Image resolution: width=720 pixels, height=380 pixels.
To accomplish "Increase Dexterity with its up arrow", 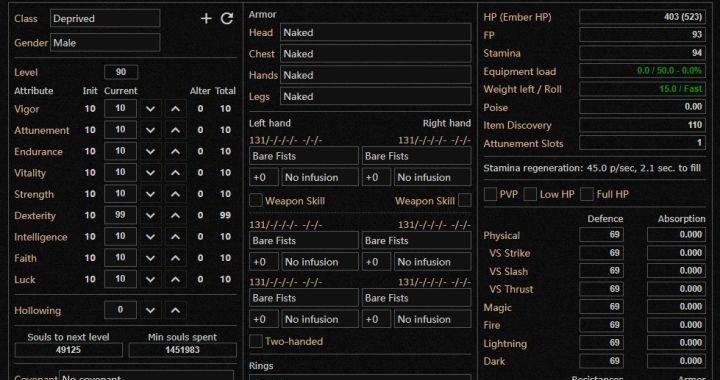I will 175,216.
